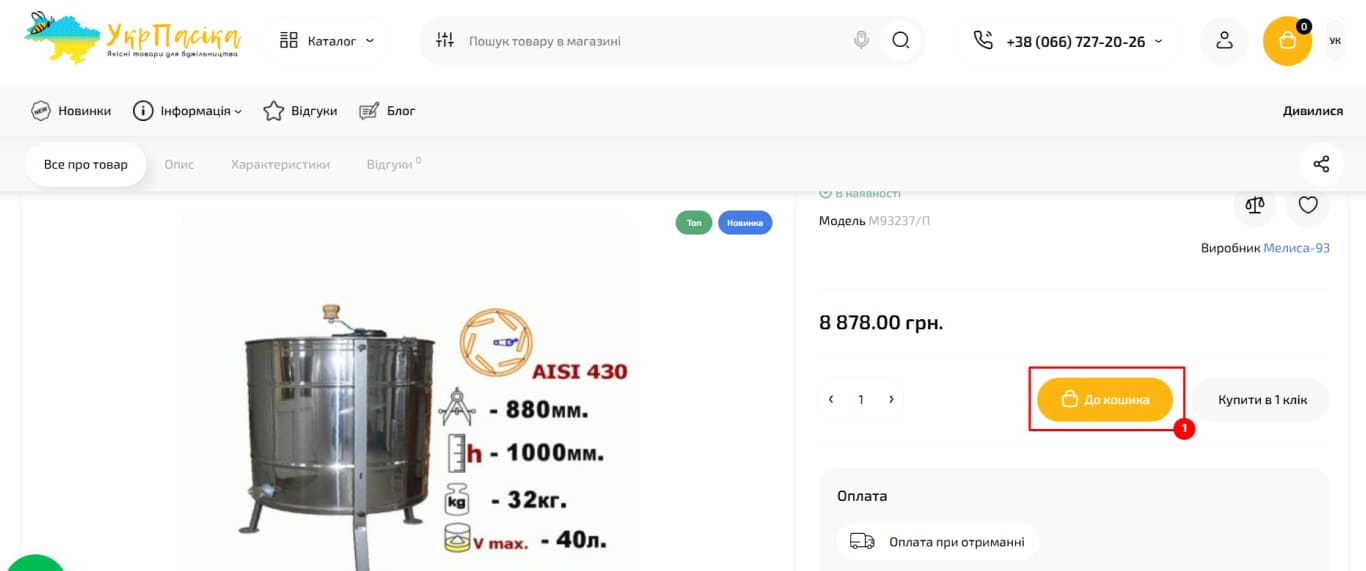This screenshot has height=571, width=1366.
Task: Click the magnifier search button
Action: pyautogui.click(x=901, y=41)
